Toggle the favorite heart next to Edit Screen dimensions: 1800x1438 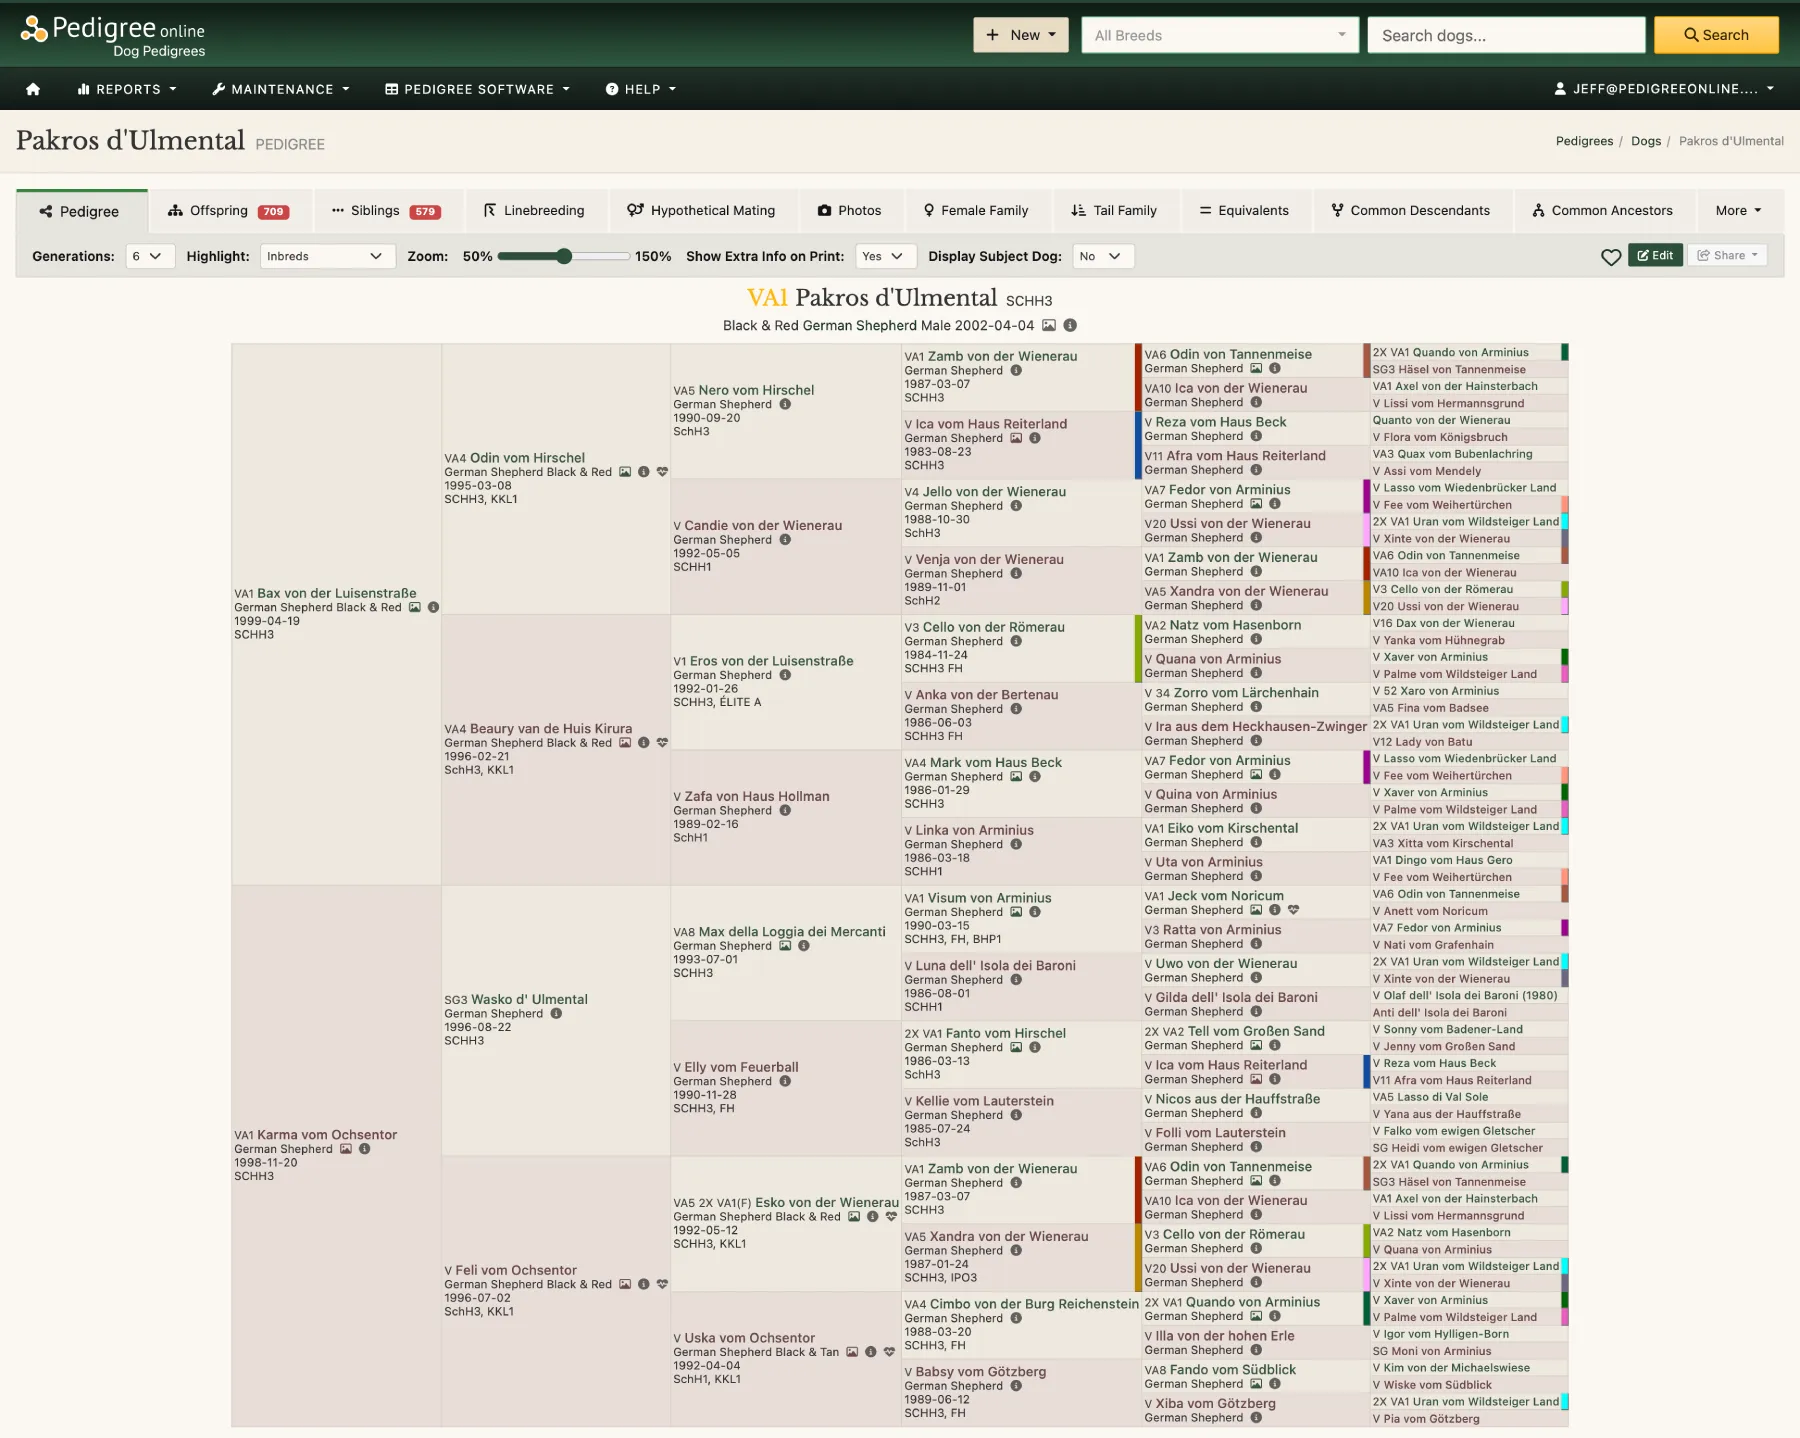tap(1610, 256)
